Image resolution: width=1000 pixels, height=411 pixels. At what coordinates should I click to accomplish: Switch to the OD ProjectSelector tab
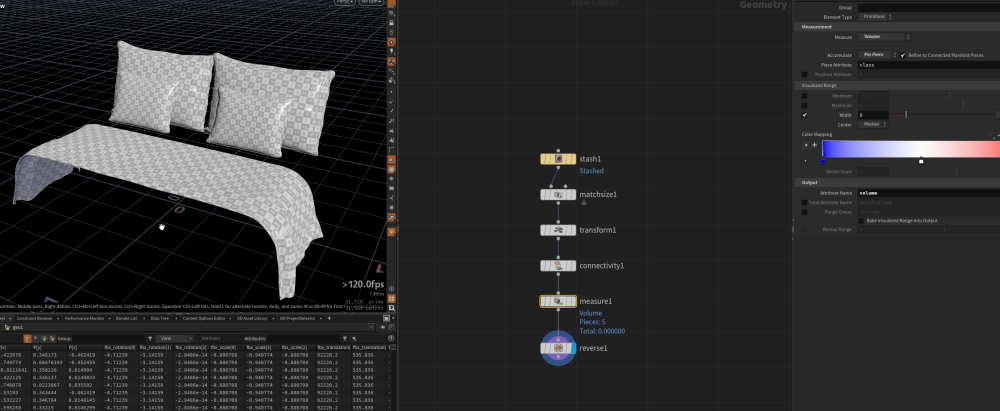pos(298,318)
